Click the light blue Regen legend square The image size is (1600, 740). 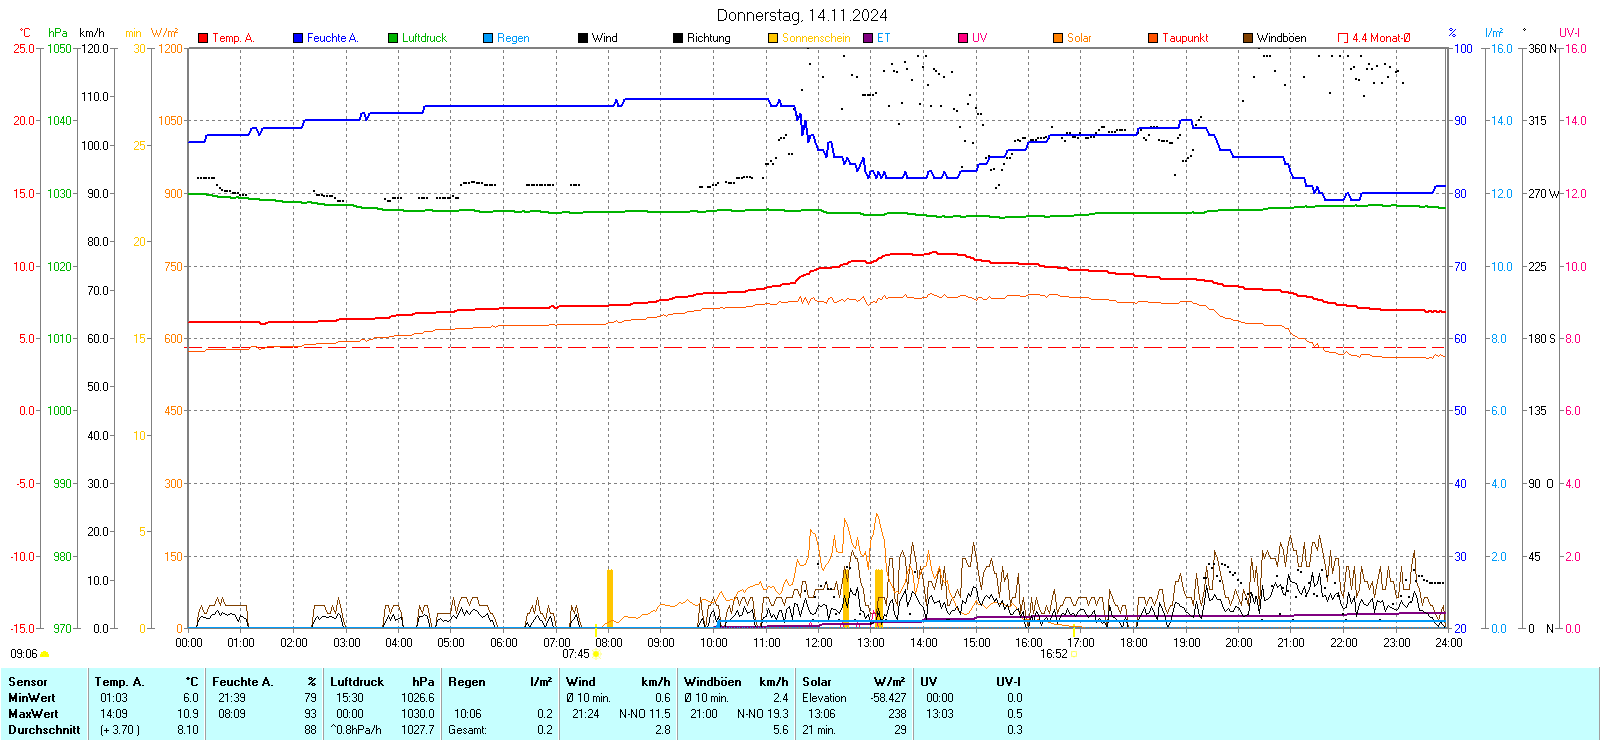click(488, 38)
